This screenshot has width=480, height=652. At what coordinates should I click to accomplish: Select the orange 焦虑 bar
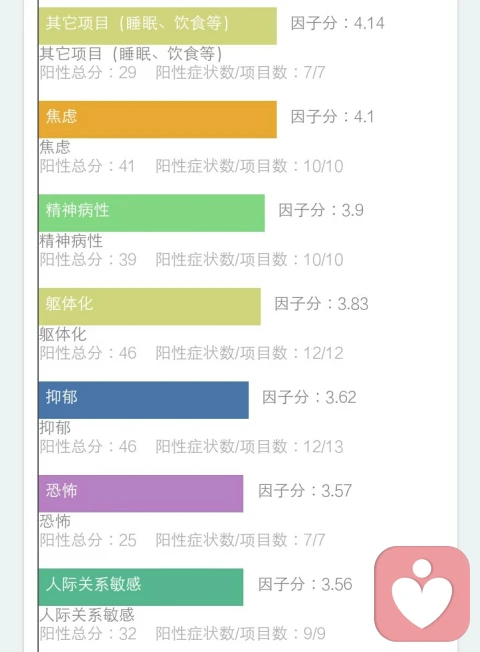point(158,119)
